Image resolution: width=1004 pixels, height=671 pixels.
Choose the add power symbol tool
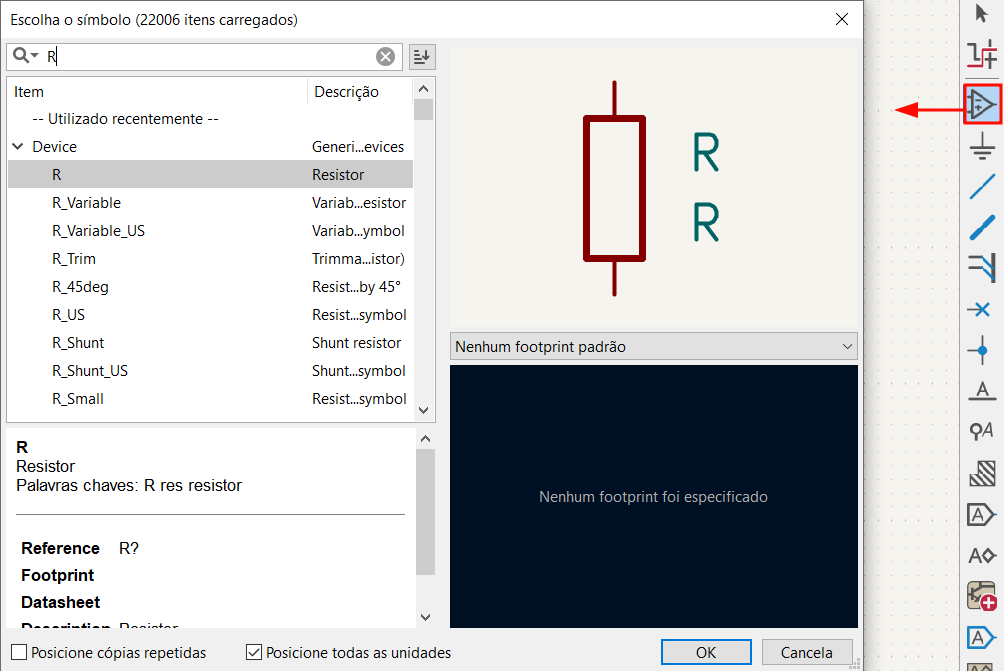coord(982,147)
